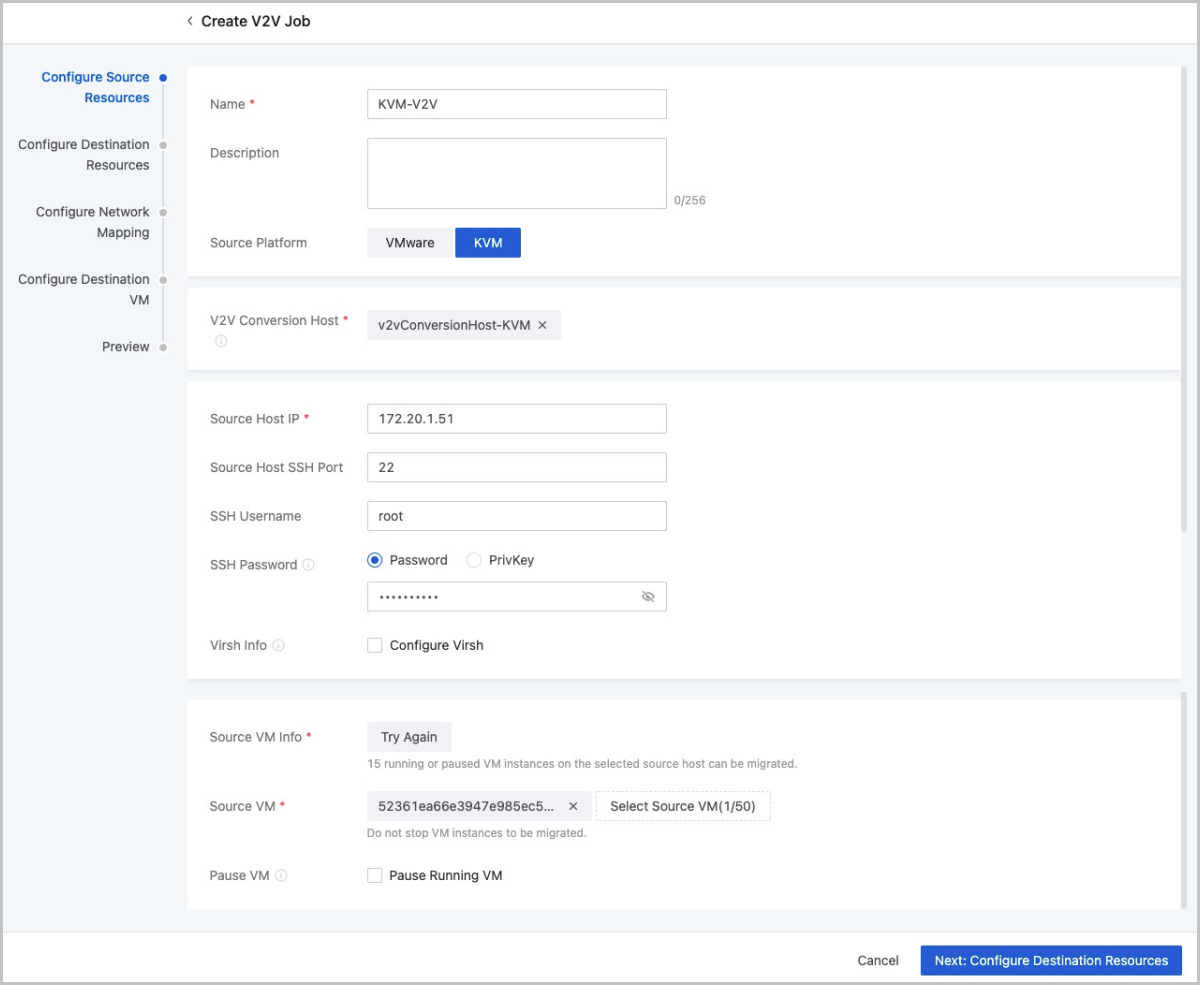Click the V2V Conversion Host info icon
1200x985 pixels.
(220, 341)
